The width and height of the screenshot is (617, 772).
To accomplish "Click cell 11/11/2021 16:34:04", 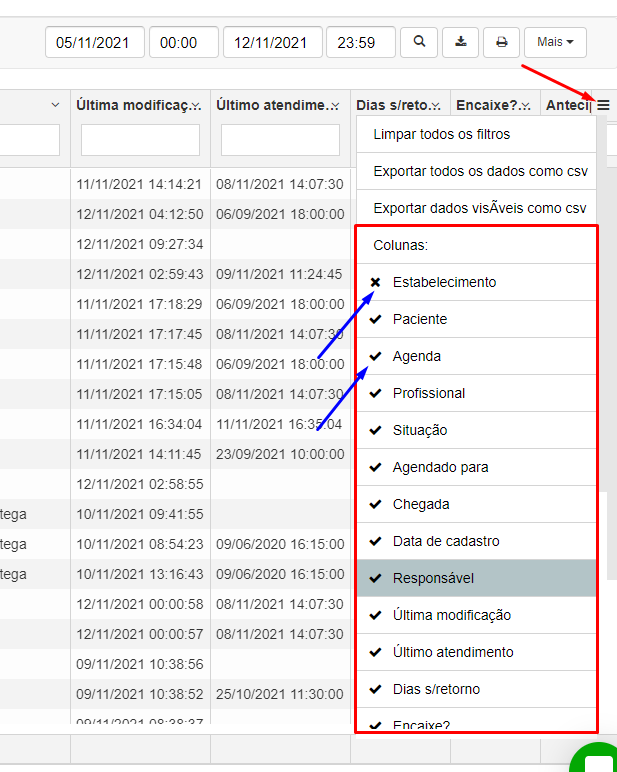I will click(x=139, y=424).
